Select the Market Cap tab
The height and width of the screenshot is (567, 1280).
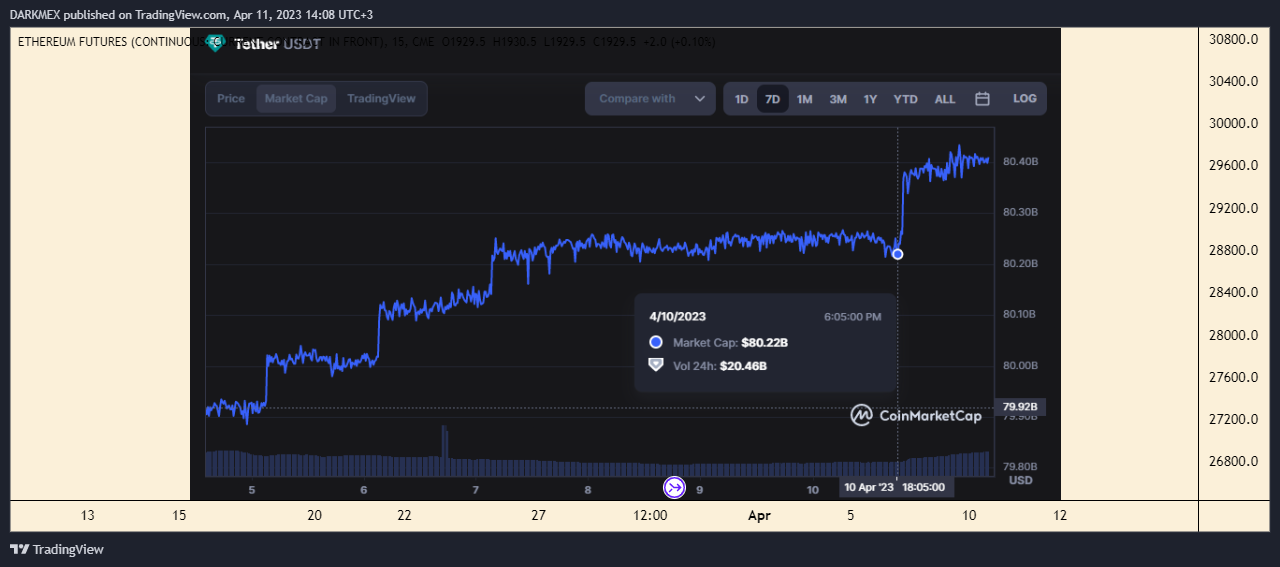[296, 99]
